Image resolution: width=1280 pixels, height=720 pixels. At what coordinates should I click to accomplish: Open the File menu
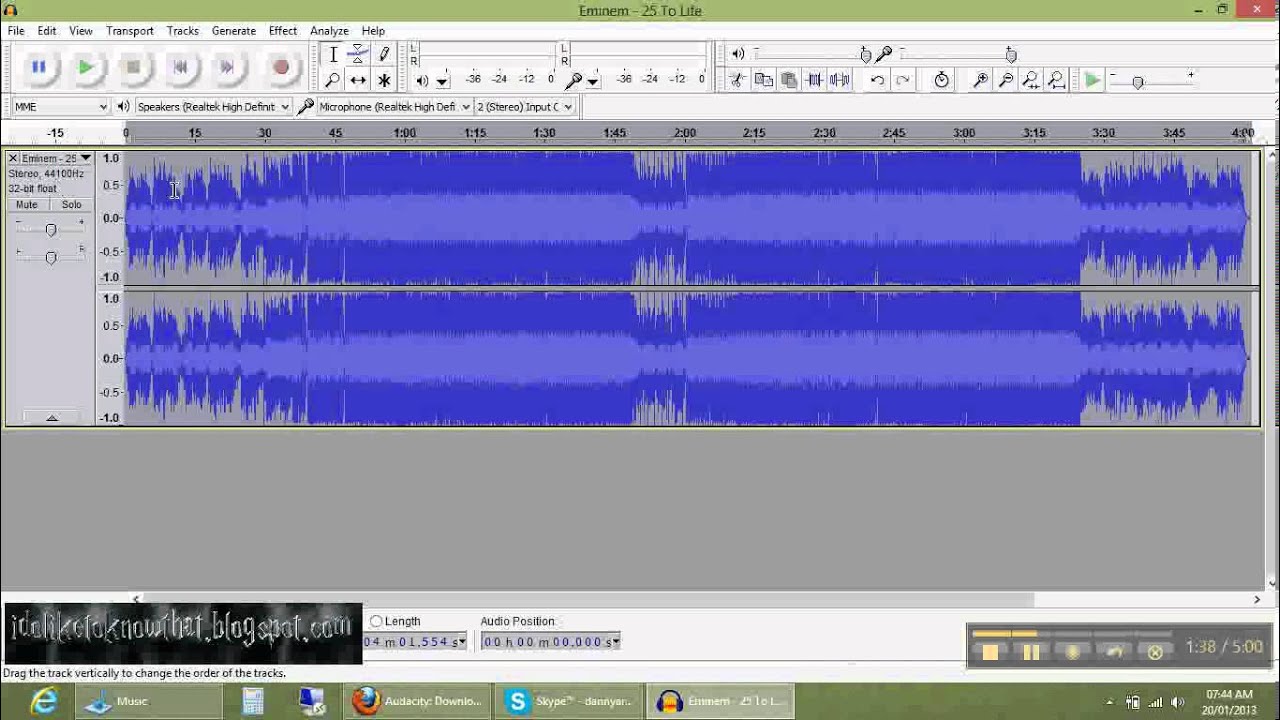tap(16, 31)
